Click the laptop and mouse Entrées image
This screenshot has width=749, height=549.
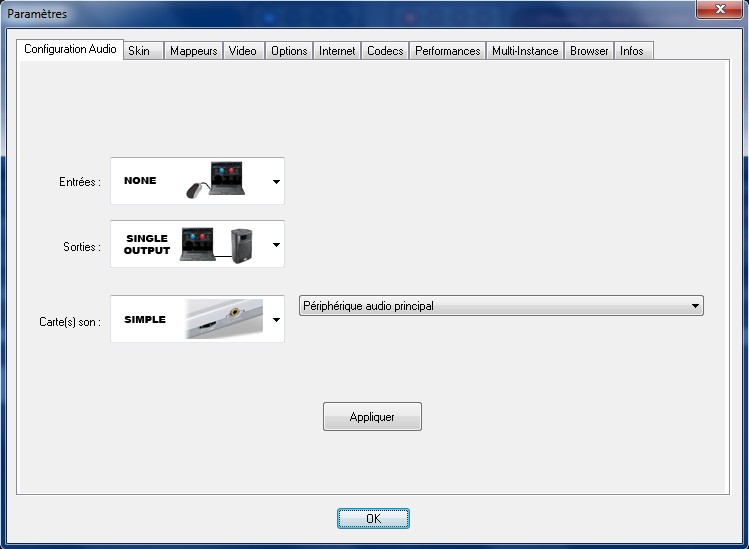pos(215,180)
